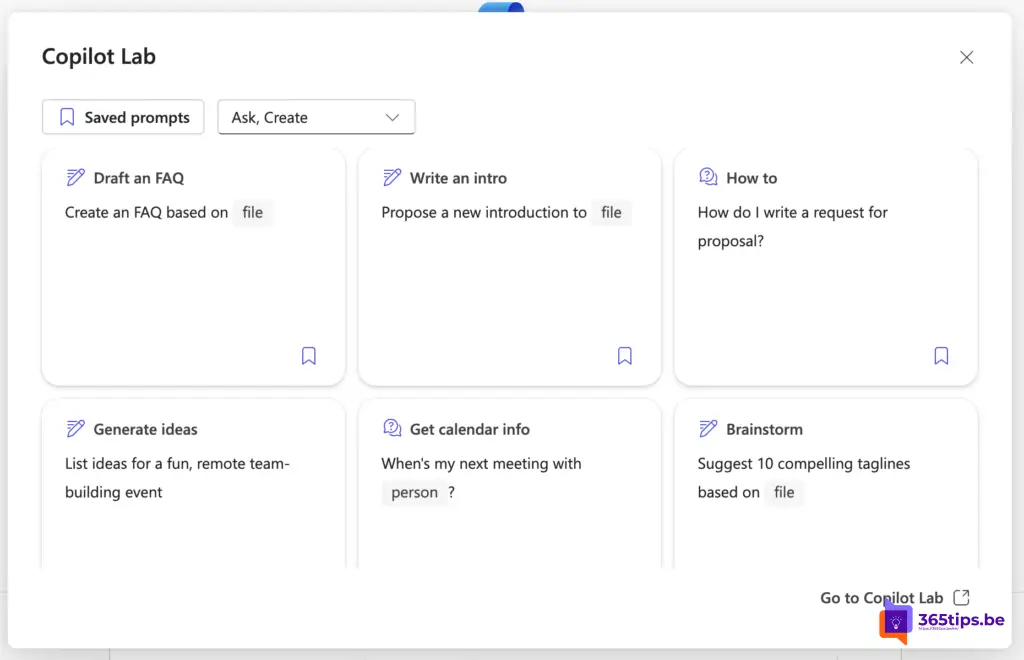Click the chat icon beside How to
This screenshot has height=660, width=1024.
click(x=708, y=177)
